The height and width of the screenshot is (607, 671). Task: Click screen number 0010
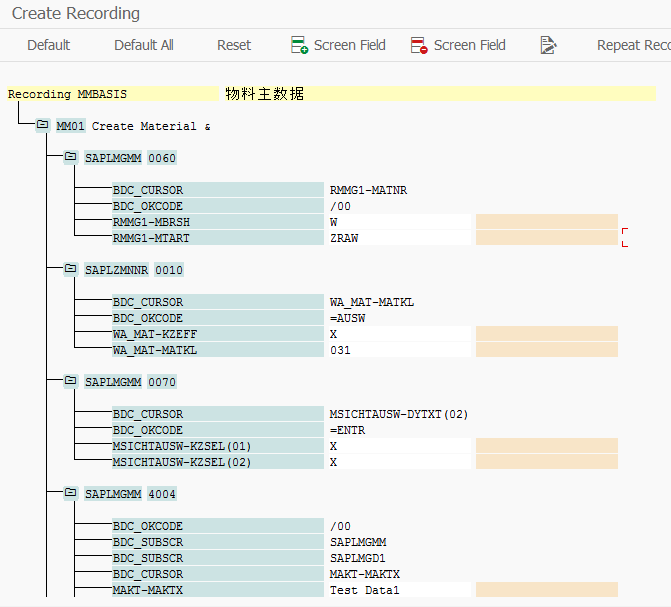click(x=169, y=270)
